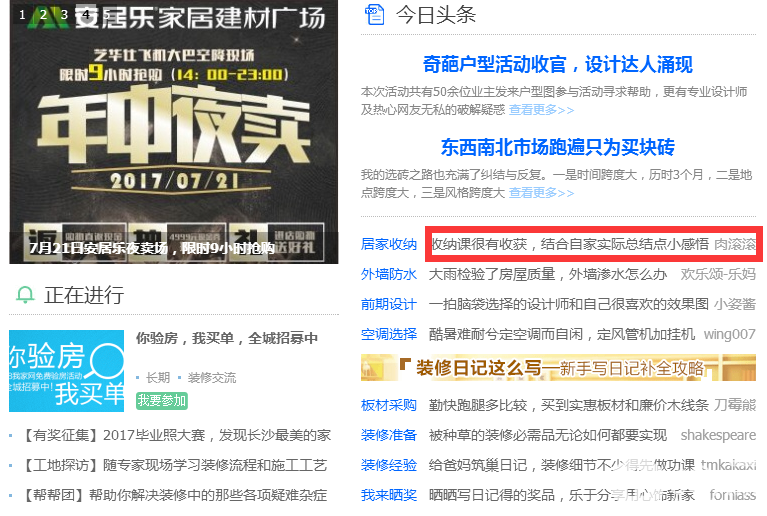767x516 pixels.
Task: Open the 空调选择 category
Action: (x=389, y=335)
